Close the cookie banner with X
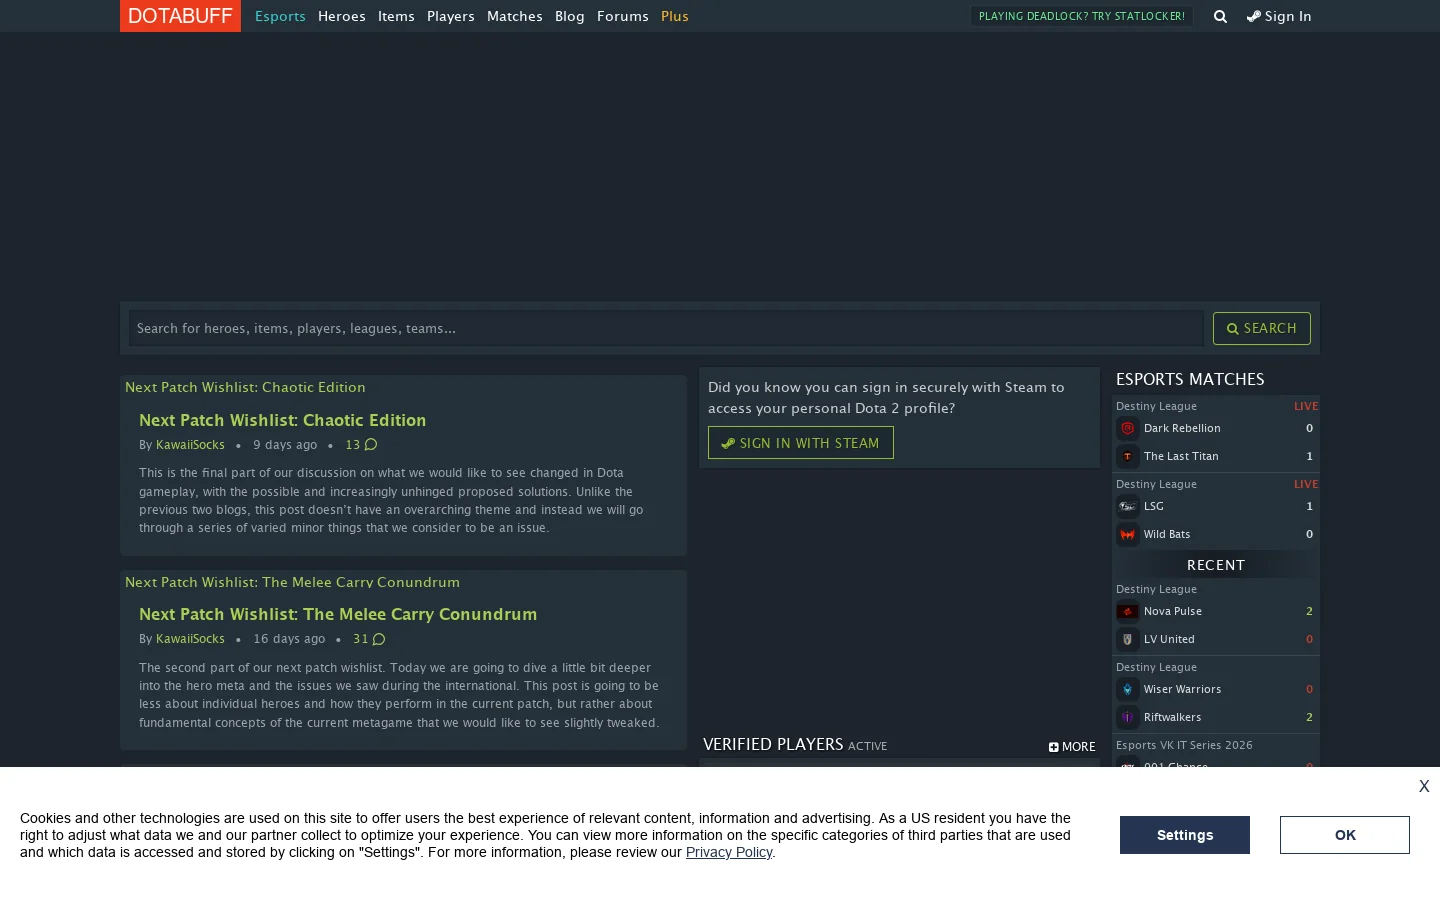1440x900 pixels. (x=1424, y=786)
